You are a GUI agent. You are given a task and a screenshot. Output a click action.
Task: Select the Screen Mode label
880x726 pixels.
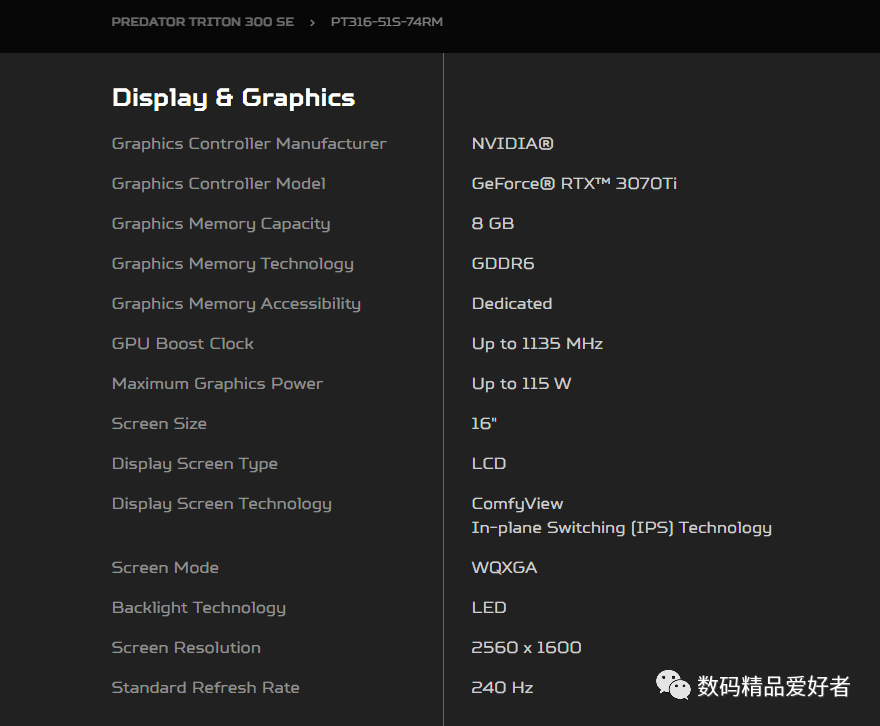point(165,568)
